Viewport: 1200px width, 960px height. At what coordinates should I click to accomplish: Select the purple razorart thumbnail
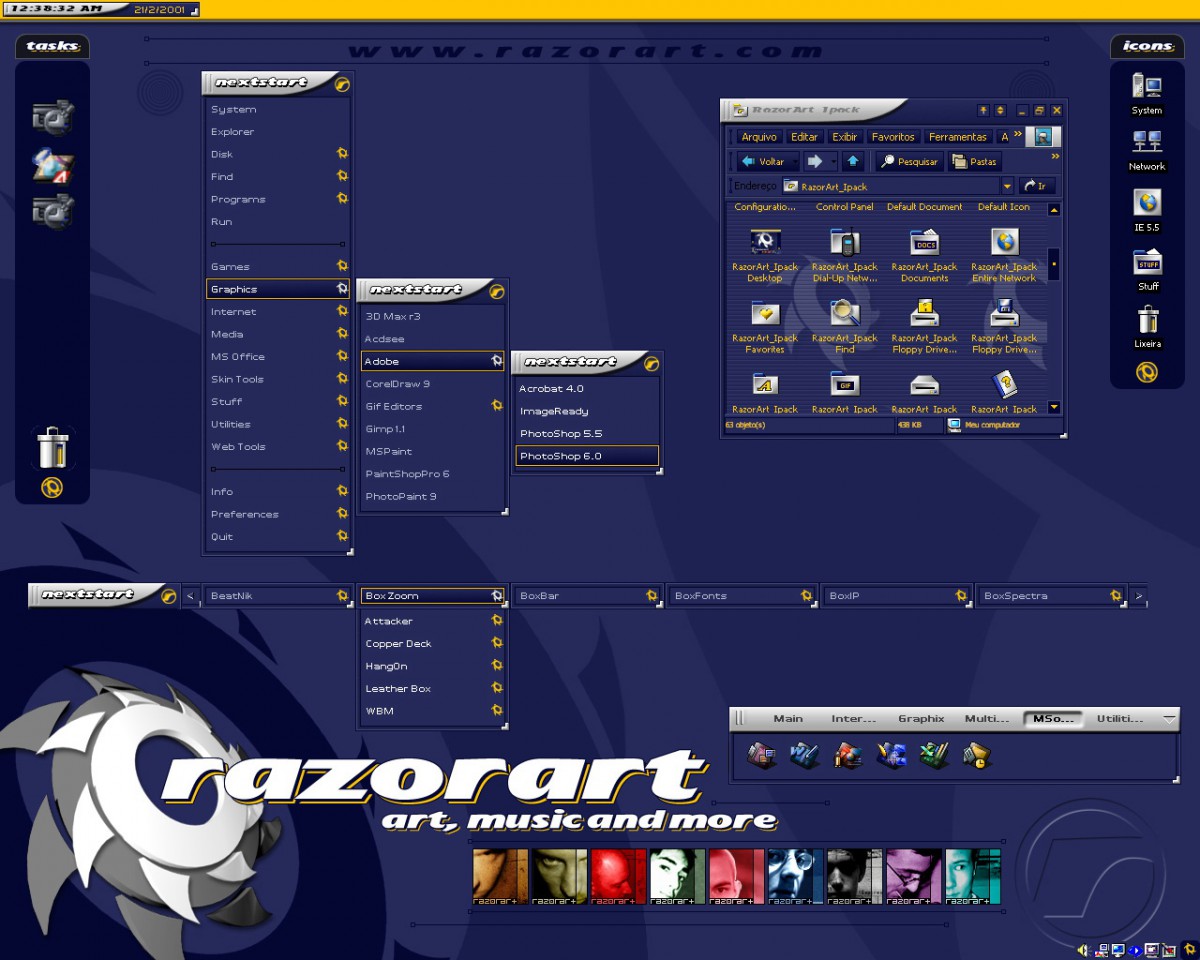(913, 876)
